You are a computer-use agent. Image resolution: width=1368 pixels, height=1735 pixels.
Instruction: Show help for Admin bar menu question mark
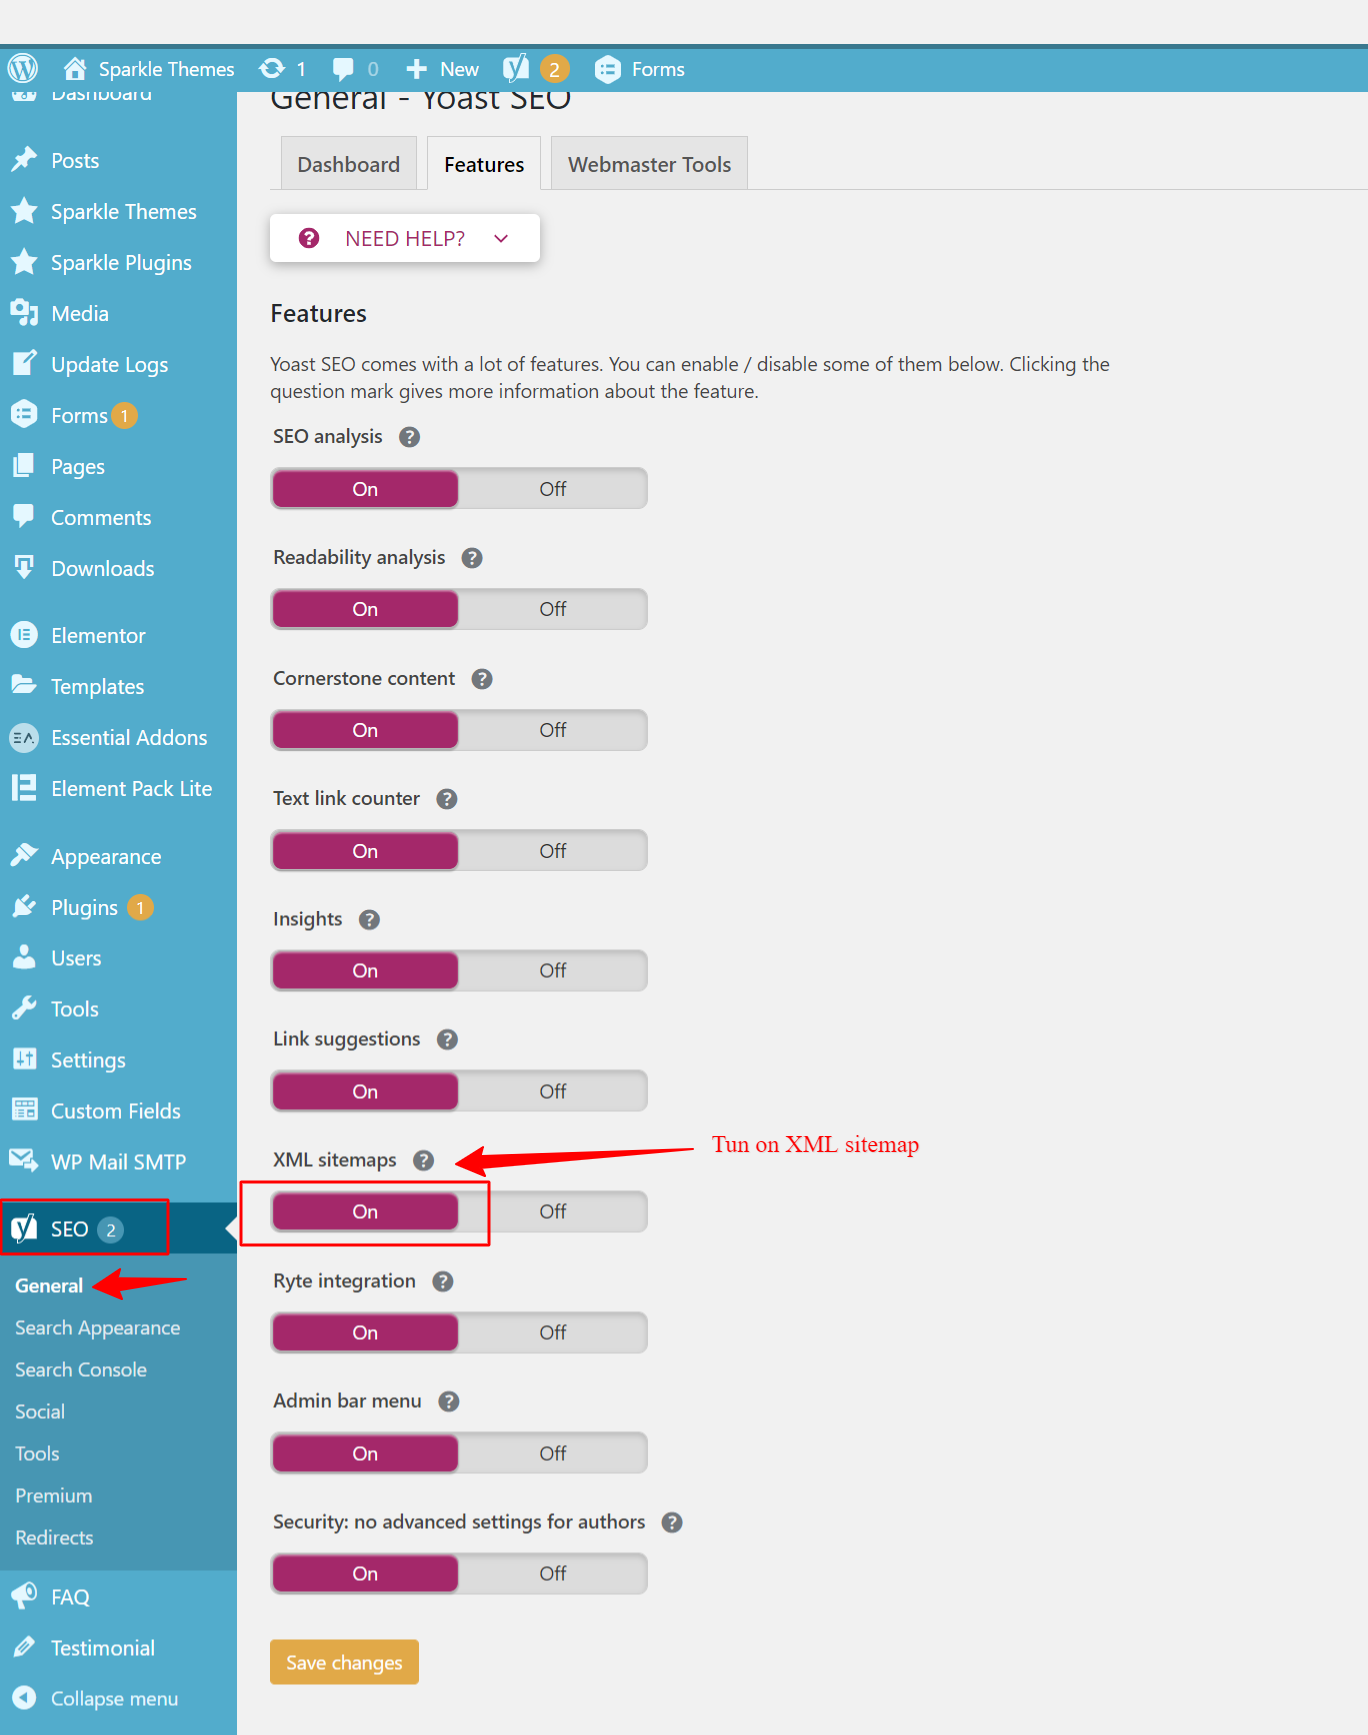coord(449,1402)
